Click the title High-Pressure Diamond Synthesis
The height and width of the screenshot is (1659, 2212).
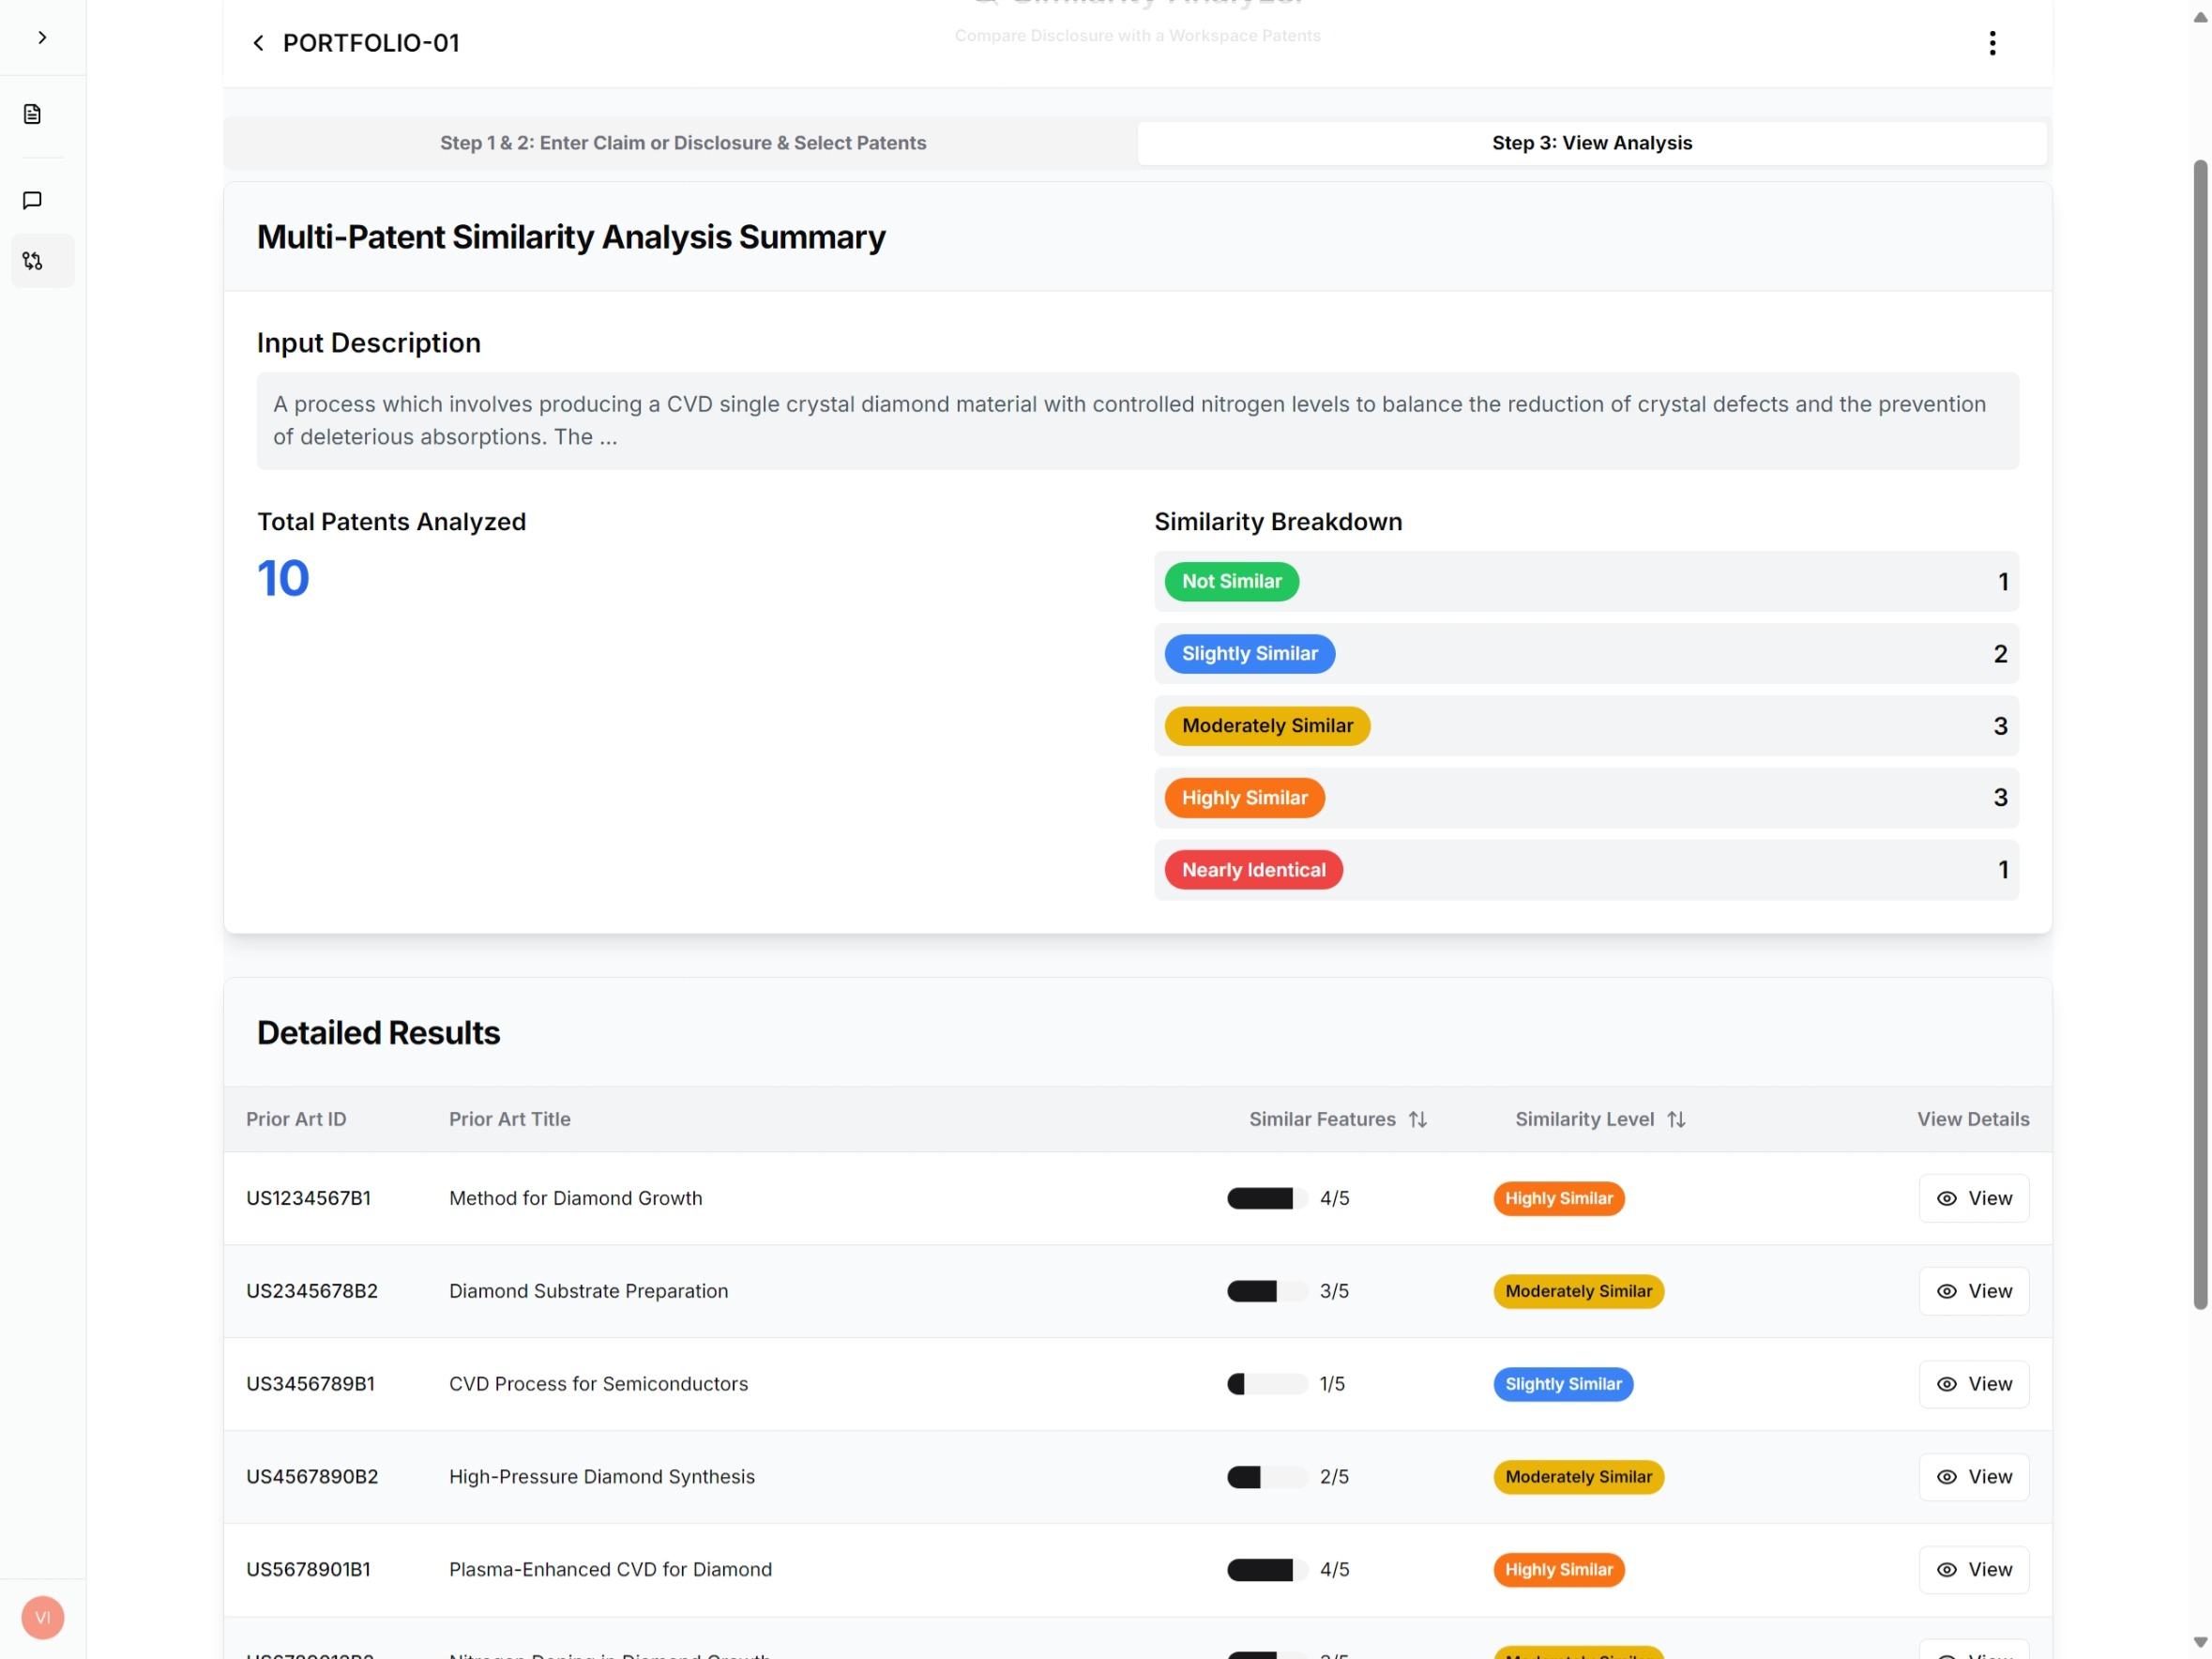tap(601, 1477)
